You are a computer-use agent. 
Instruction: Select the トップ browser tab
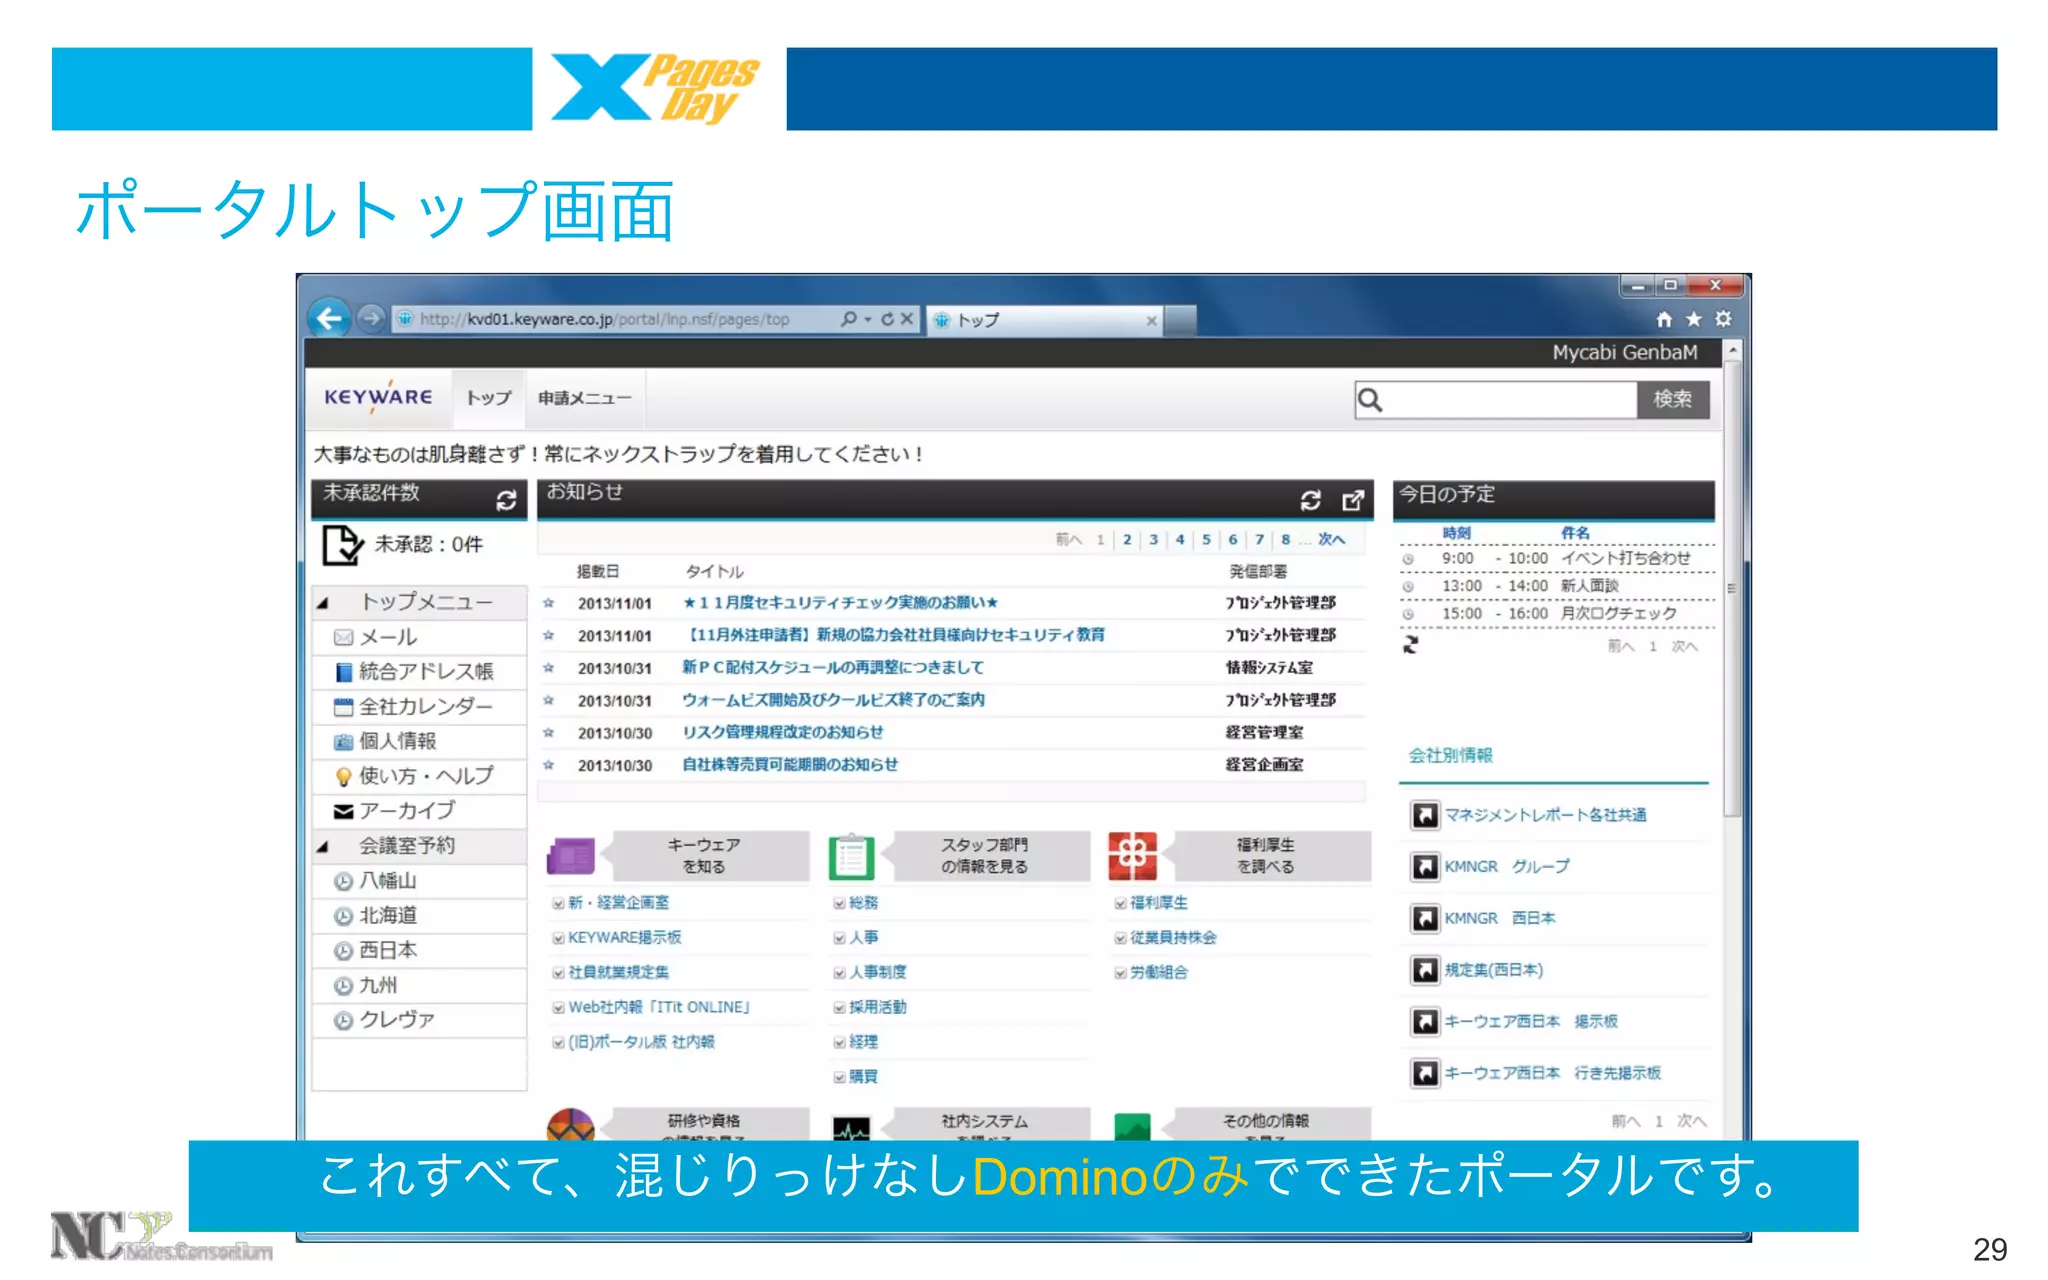click(x=1043, y=320)
